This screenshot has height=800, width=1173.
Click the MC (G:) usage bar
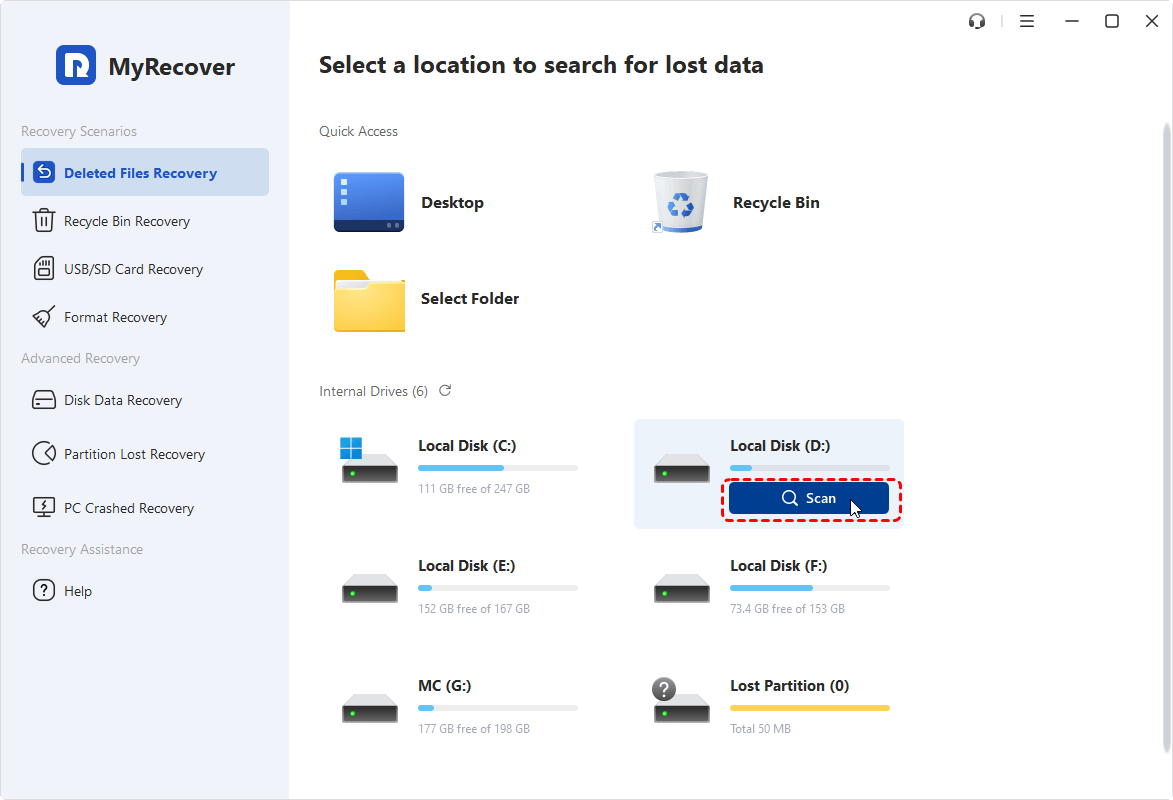tap(497, 708)
